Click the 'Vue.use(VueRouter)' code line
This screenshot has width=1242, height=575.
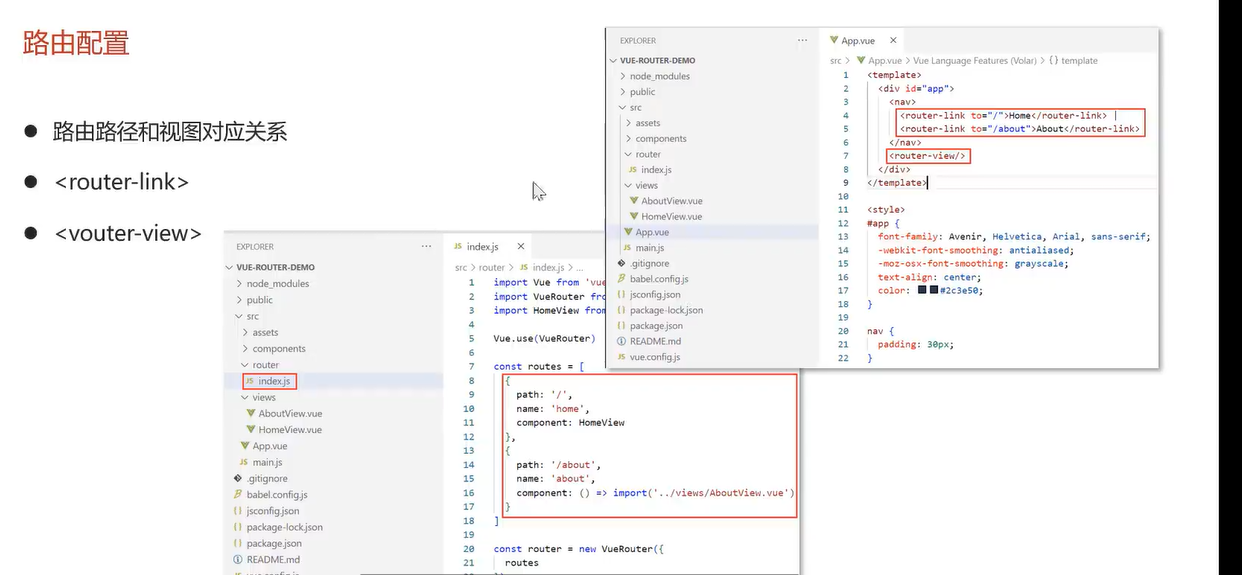(x=544, y=338)
